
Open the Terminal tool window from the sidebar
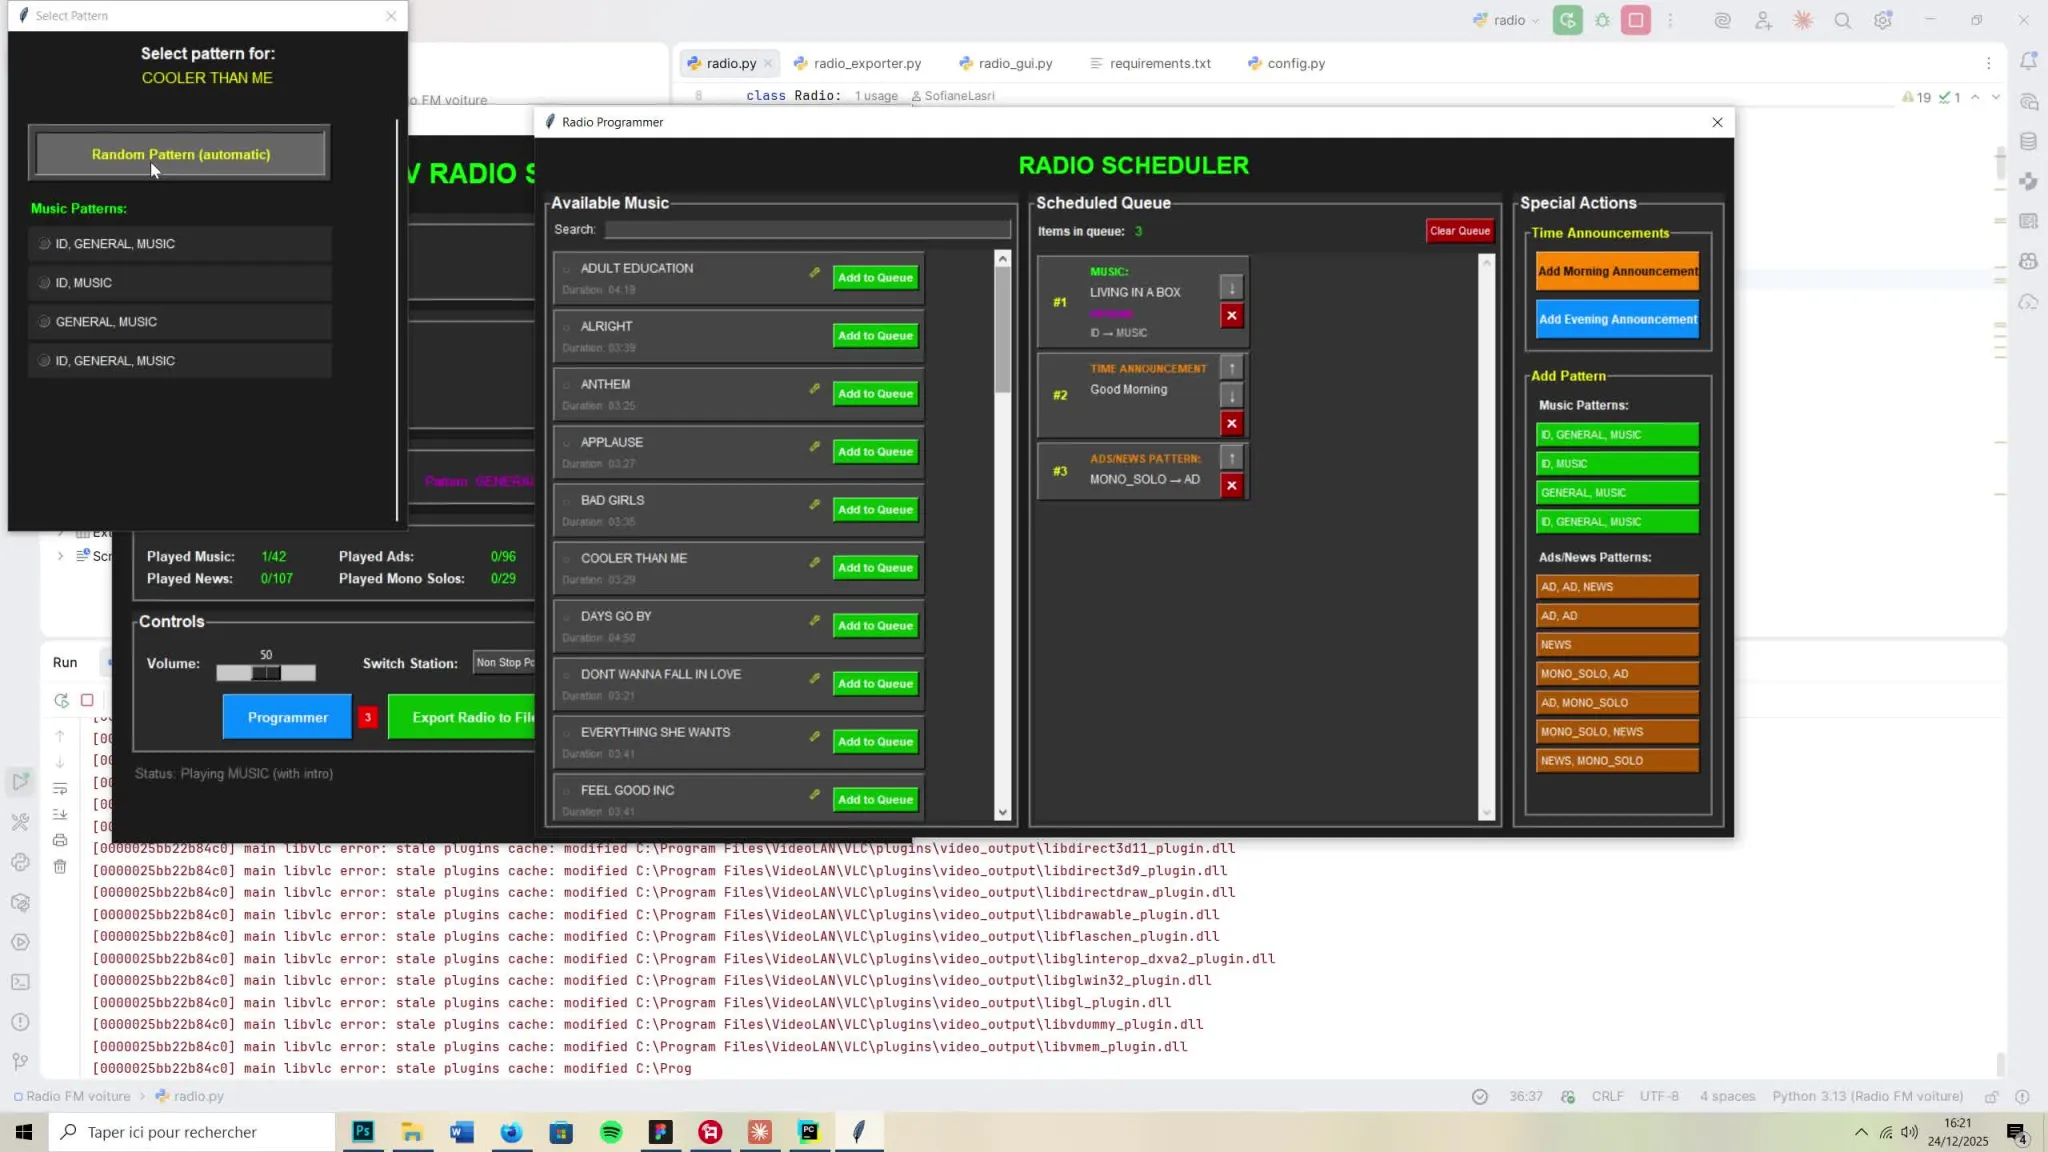tap(20, 982)
